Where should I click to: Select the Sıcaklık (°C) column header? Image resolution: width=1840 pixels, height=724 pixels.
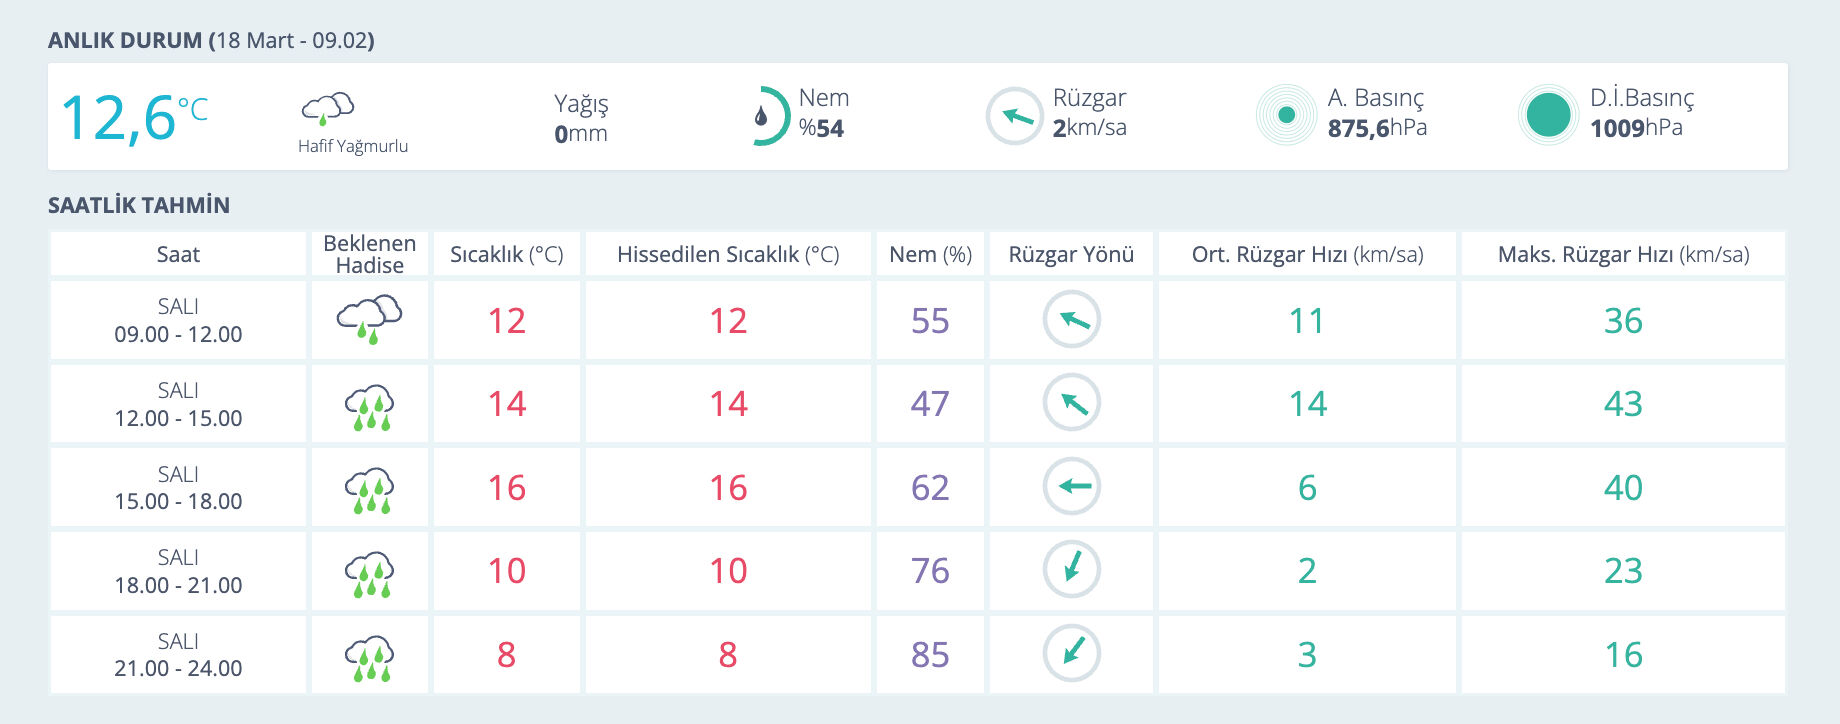[506, 255]
